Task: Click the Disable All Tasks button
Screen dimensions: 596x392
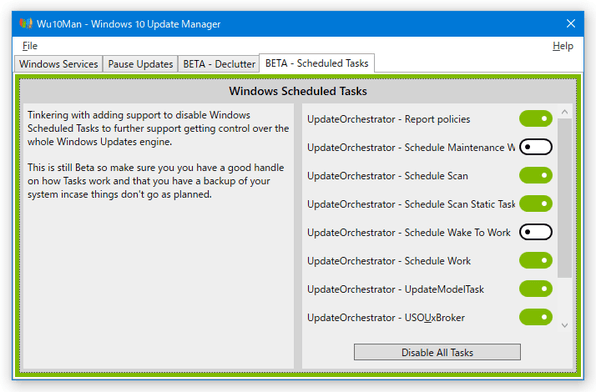Action: (437, 352)
